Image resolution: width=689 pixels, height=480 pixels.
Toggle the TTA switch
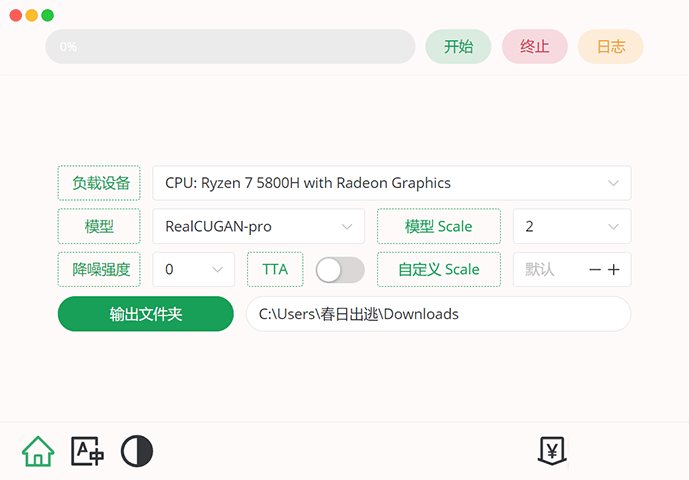(x=340, y=270)
